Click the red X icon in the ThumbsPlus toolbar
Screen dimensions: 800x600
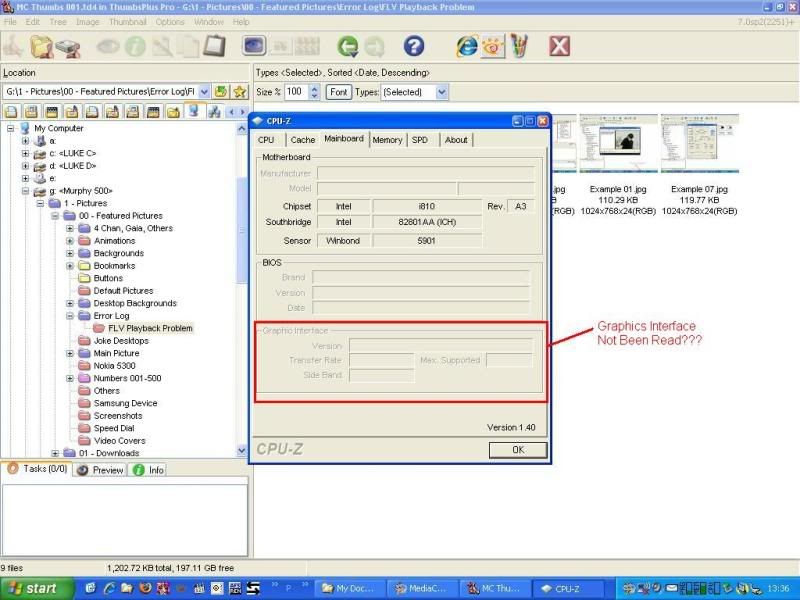pyautogui.click(x=559, y=46)
